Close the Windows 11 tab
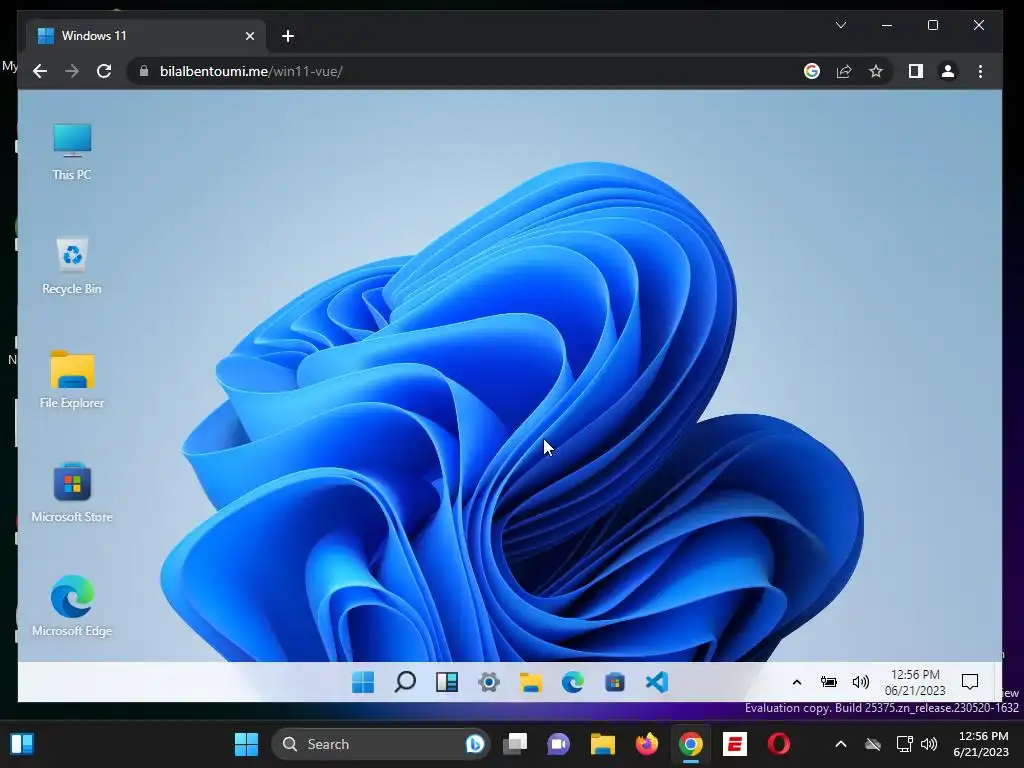This screenshot has height=768, width=1024. click(249, 36)
